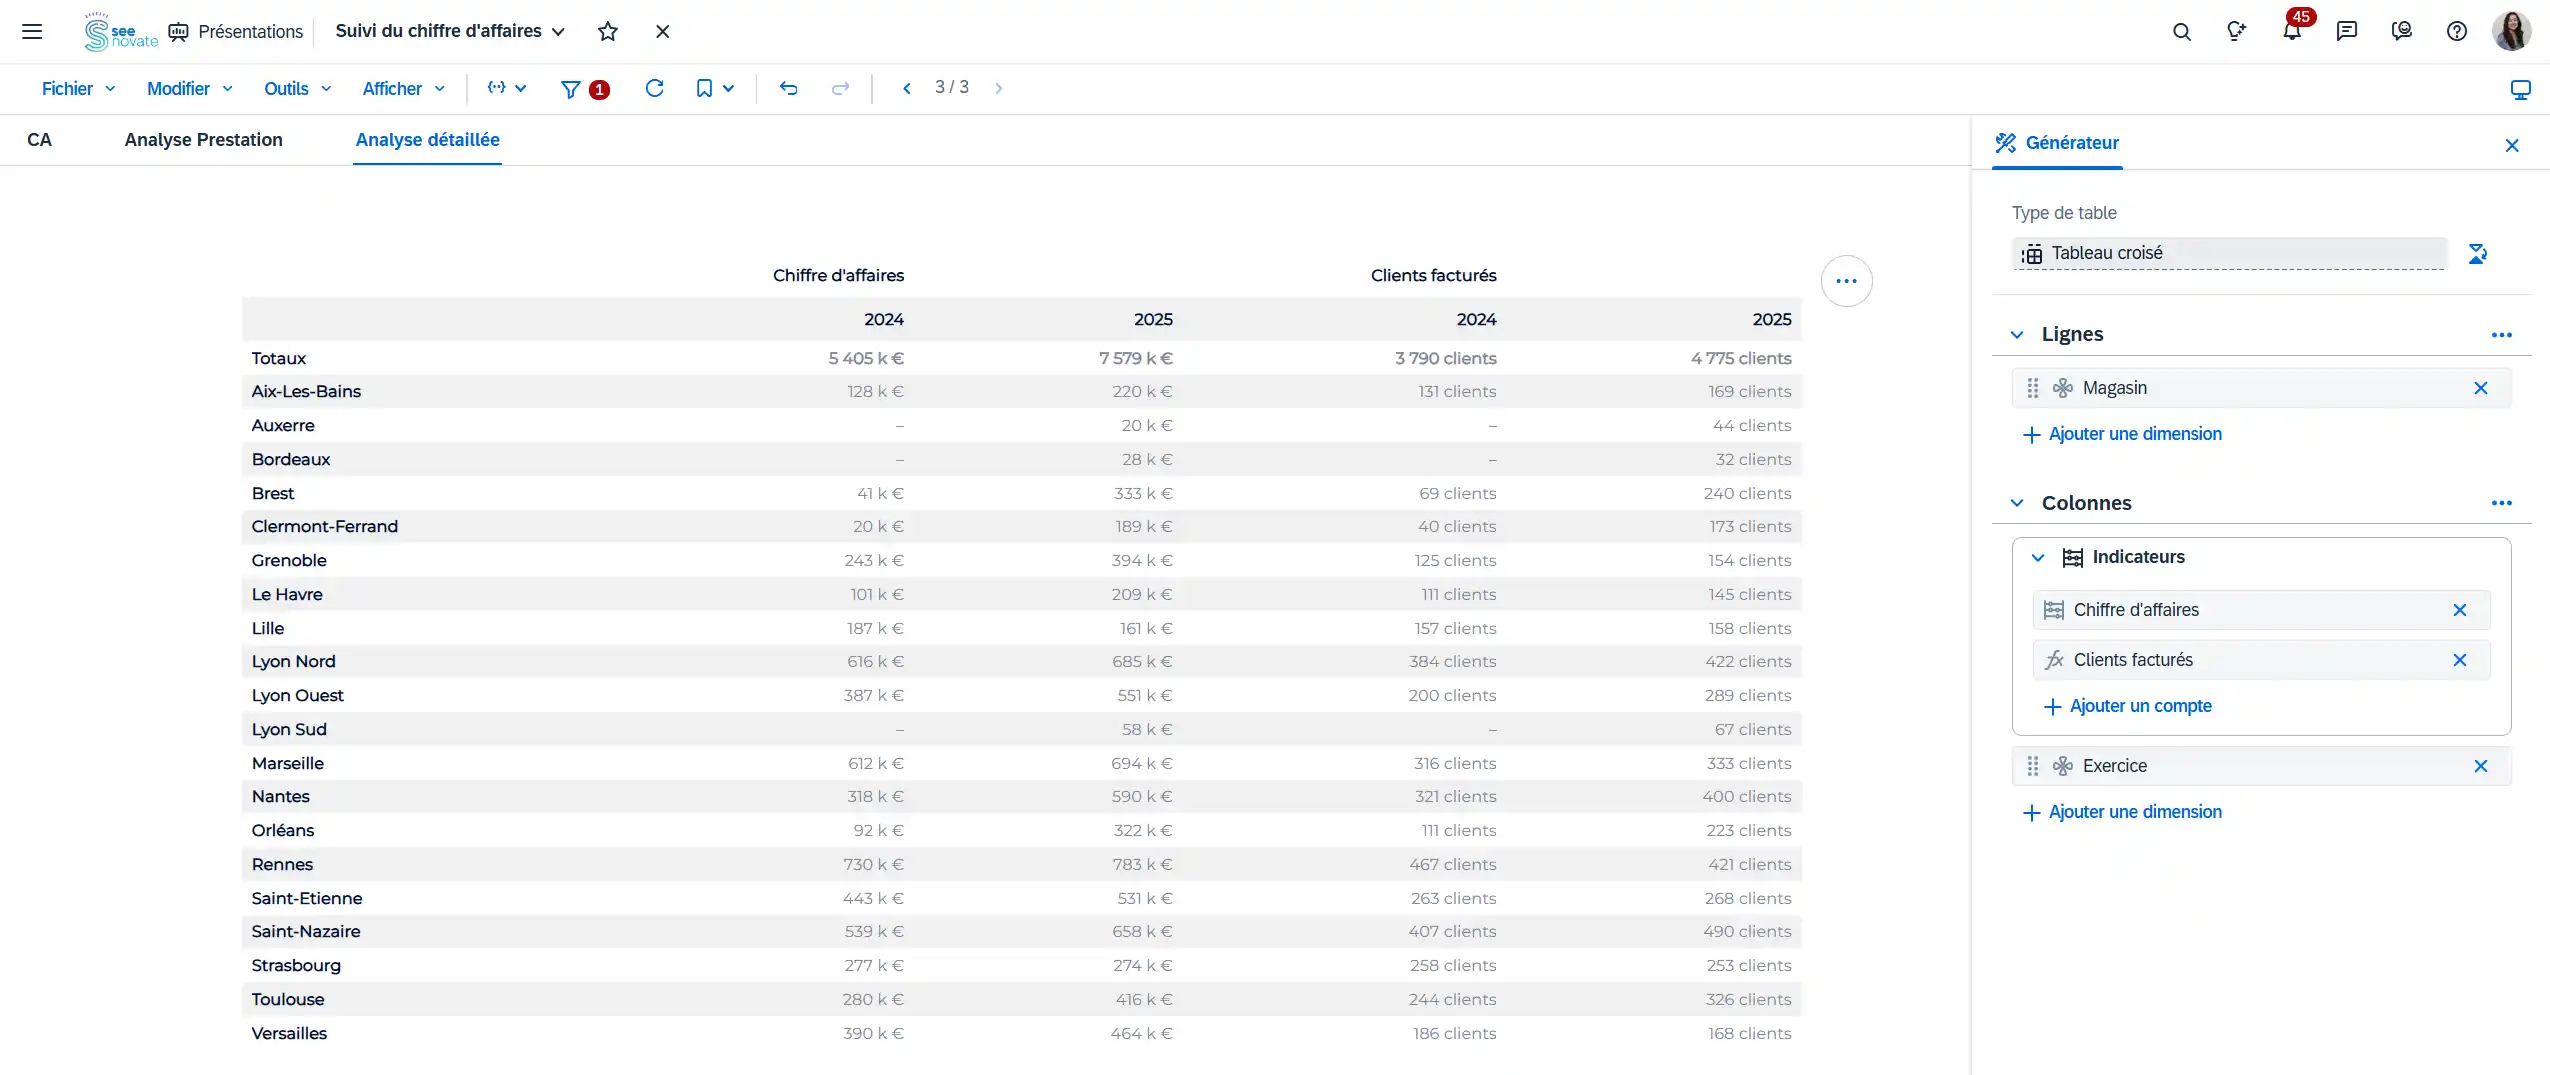Remove Clients facturés from Indicateurs
Image resolution: width=2550 pixels, height=1075 pixels.
(x=2460, y=660)
